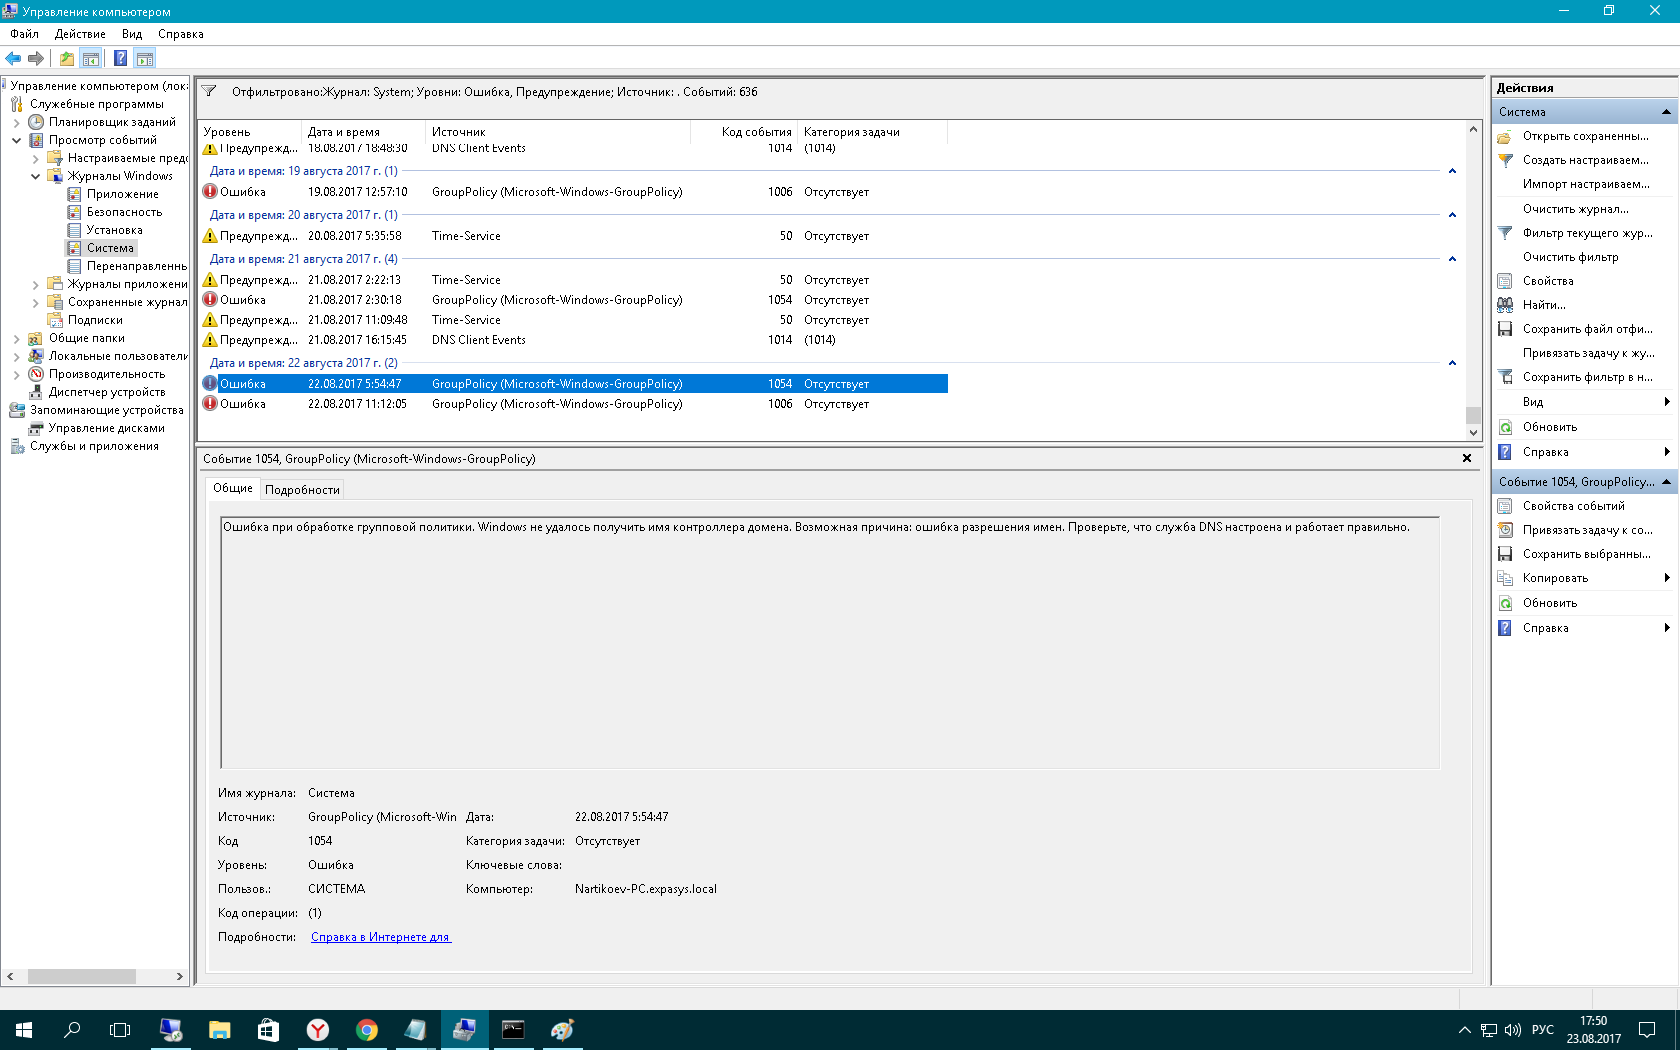Open Chrome from taskbar
Image resolution: width=1680 pixels, height=1050 pixels.
tap(367, 1030)
